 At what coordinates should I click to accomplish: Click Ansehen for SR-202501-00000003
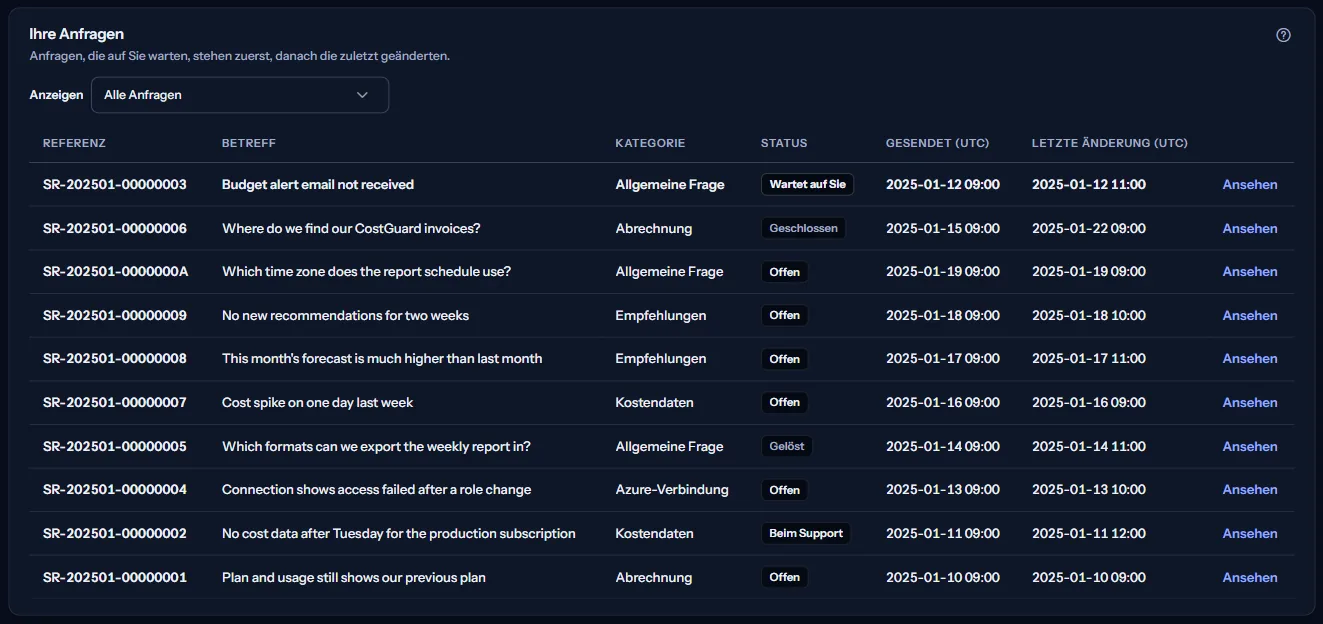point(1250,185)
